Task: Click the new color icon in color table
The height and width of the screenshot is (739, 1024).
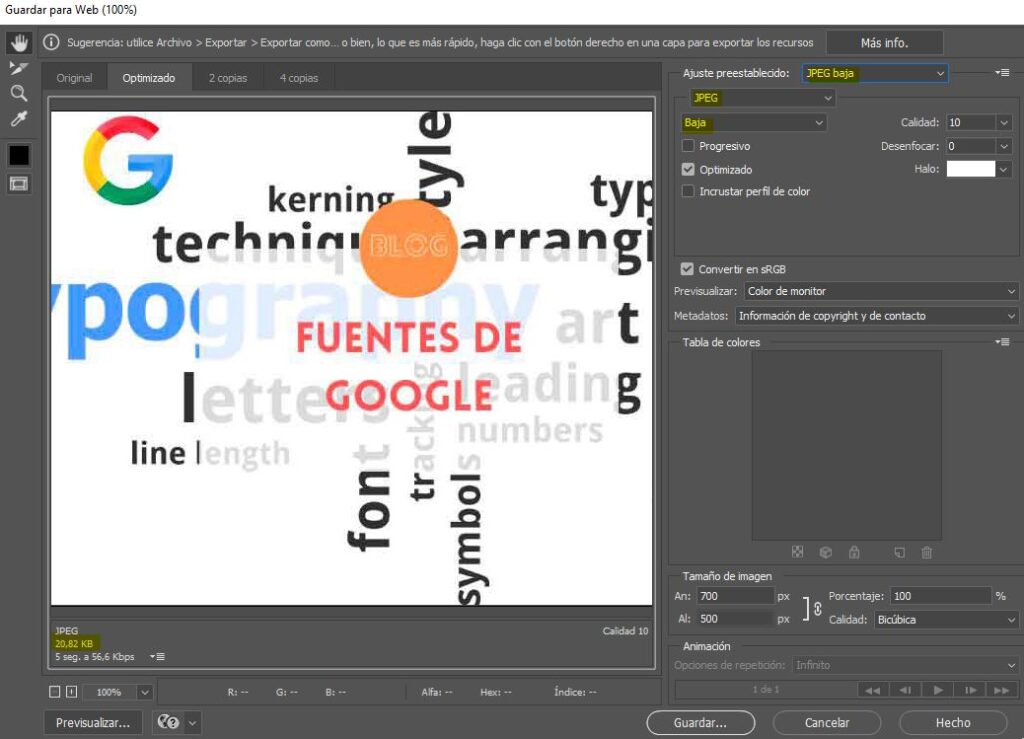Action: (x=899, y=552)
